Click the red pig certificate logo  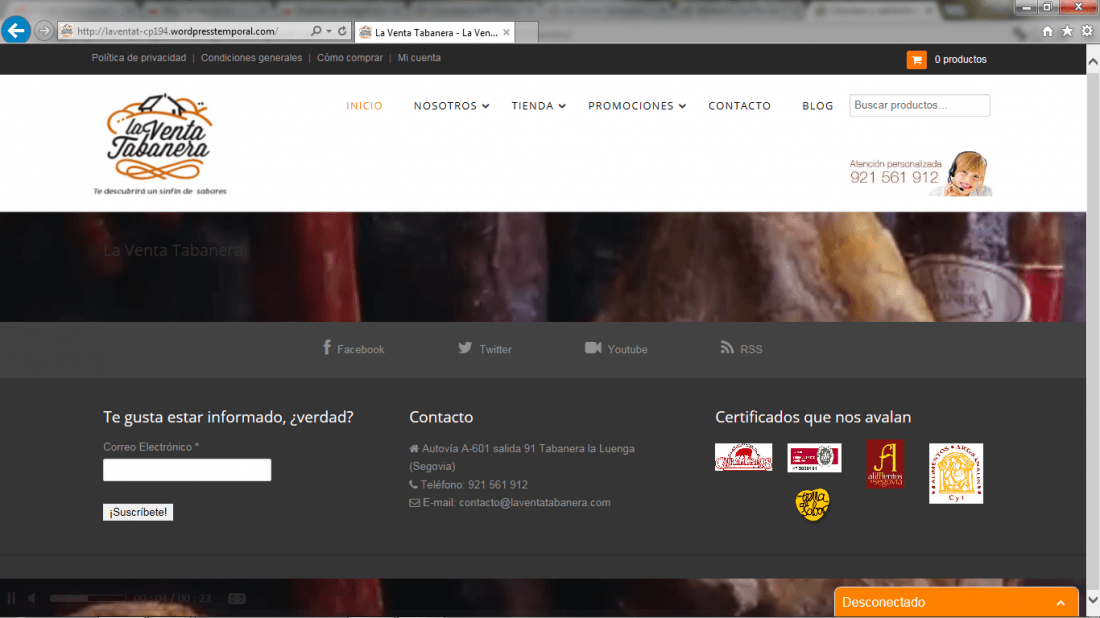click(x=743, y=457)
